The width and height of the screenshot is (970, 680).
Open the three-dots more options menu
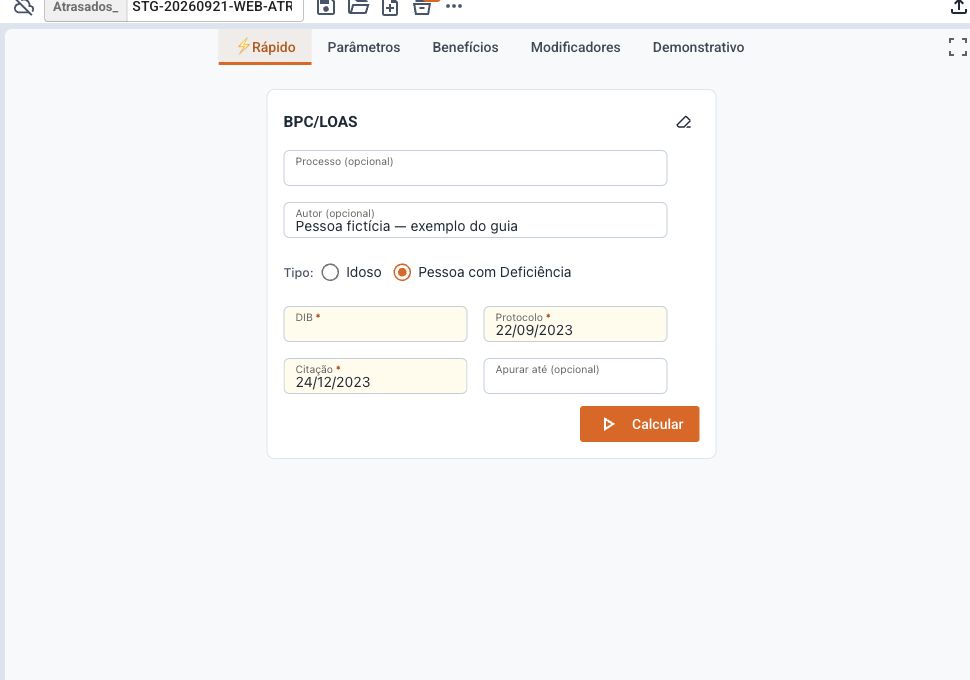click(453, 6)
